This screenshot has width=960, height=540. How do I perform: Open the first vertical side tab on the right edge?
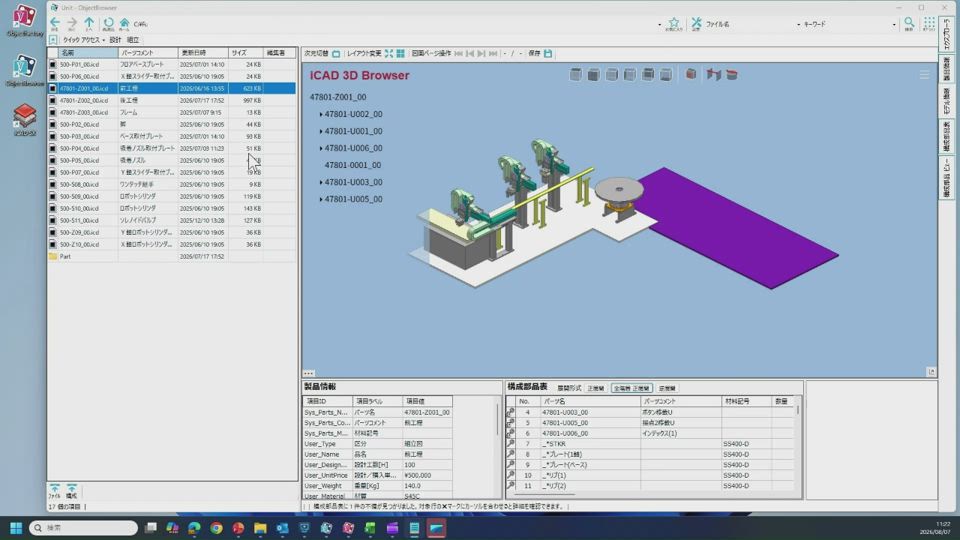[x=946, y=32]
